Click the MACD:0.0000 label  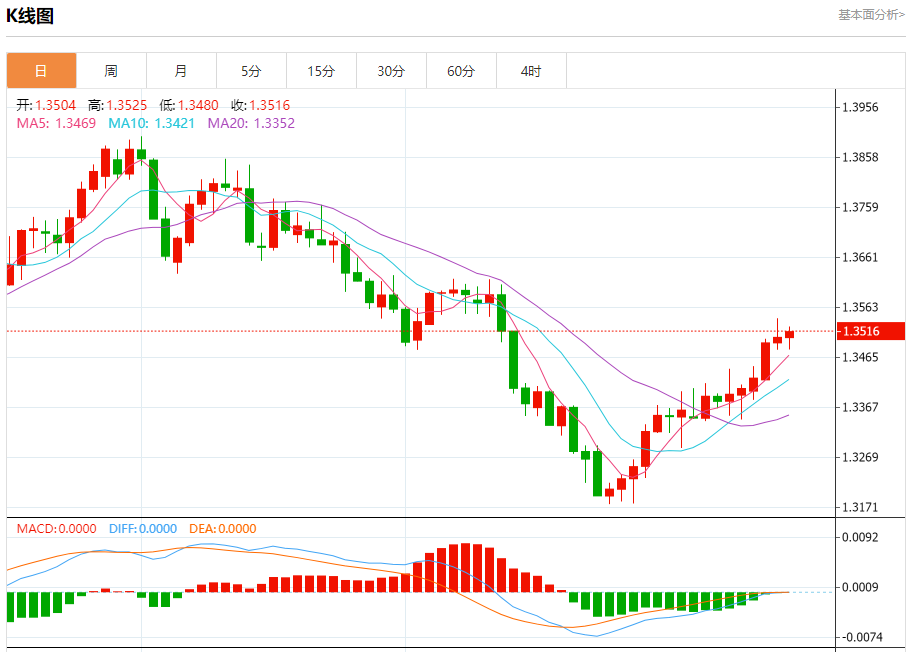point(57,528)
